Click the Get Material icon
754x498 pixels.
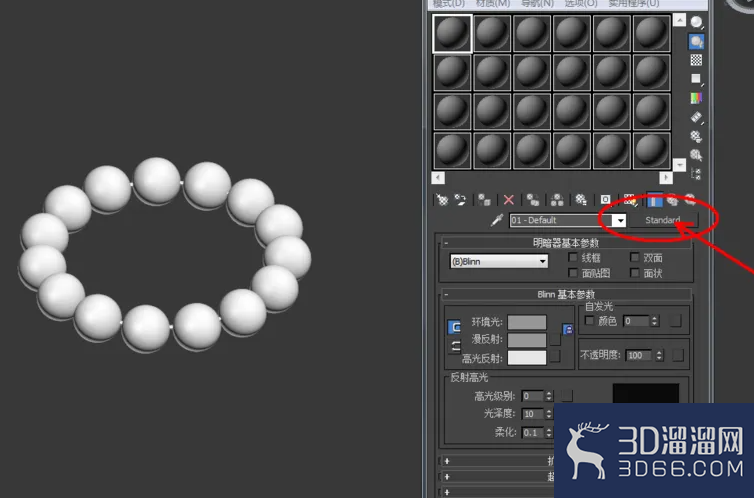pos(442,199)
